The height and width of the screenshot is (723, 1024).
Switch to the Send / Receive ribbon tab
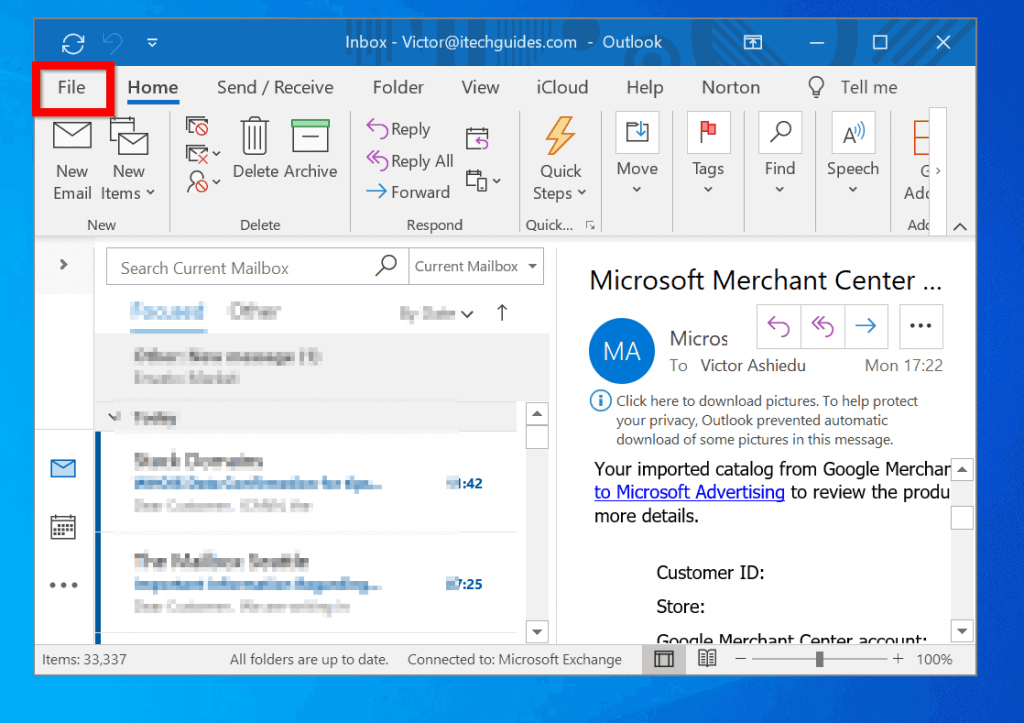coord(274,87)
